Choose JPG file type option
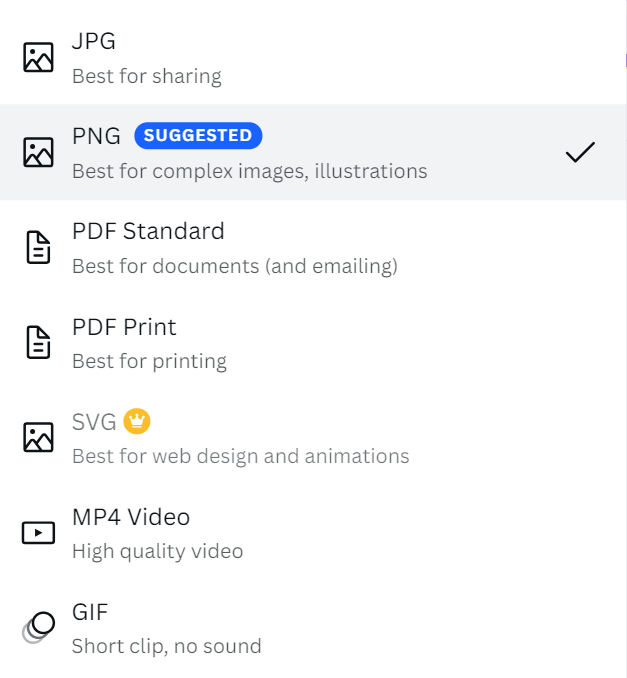Viewport: 627px width, 678px height. click(x=95, y=41)
